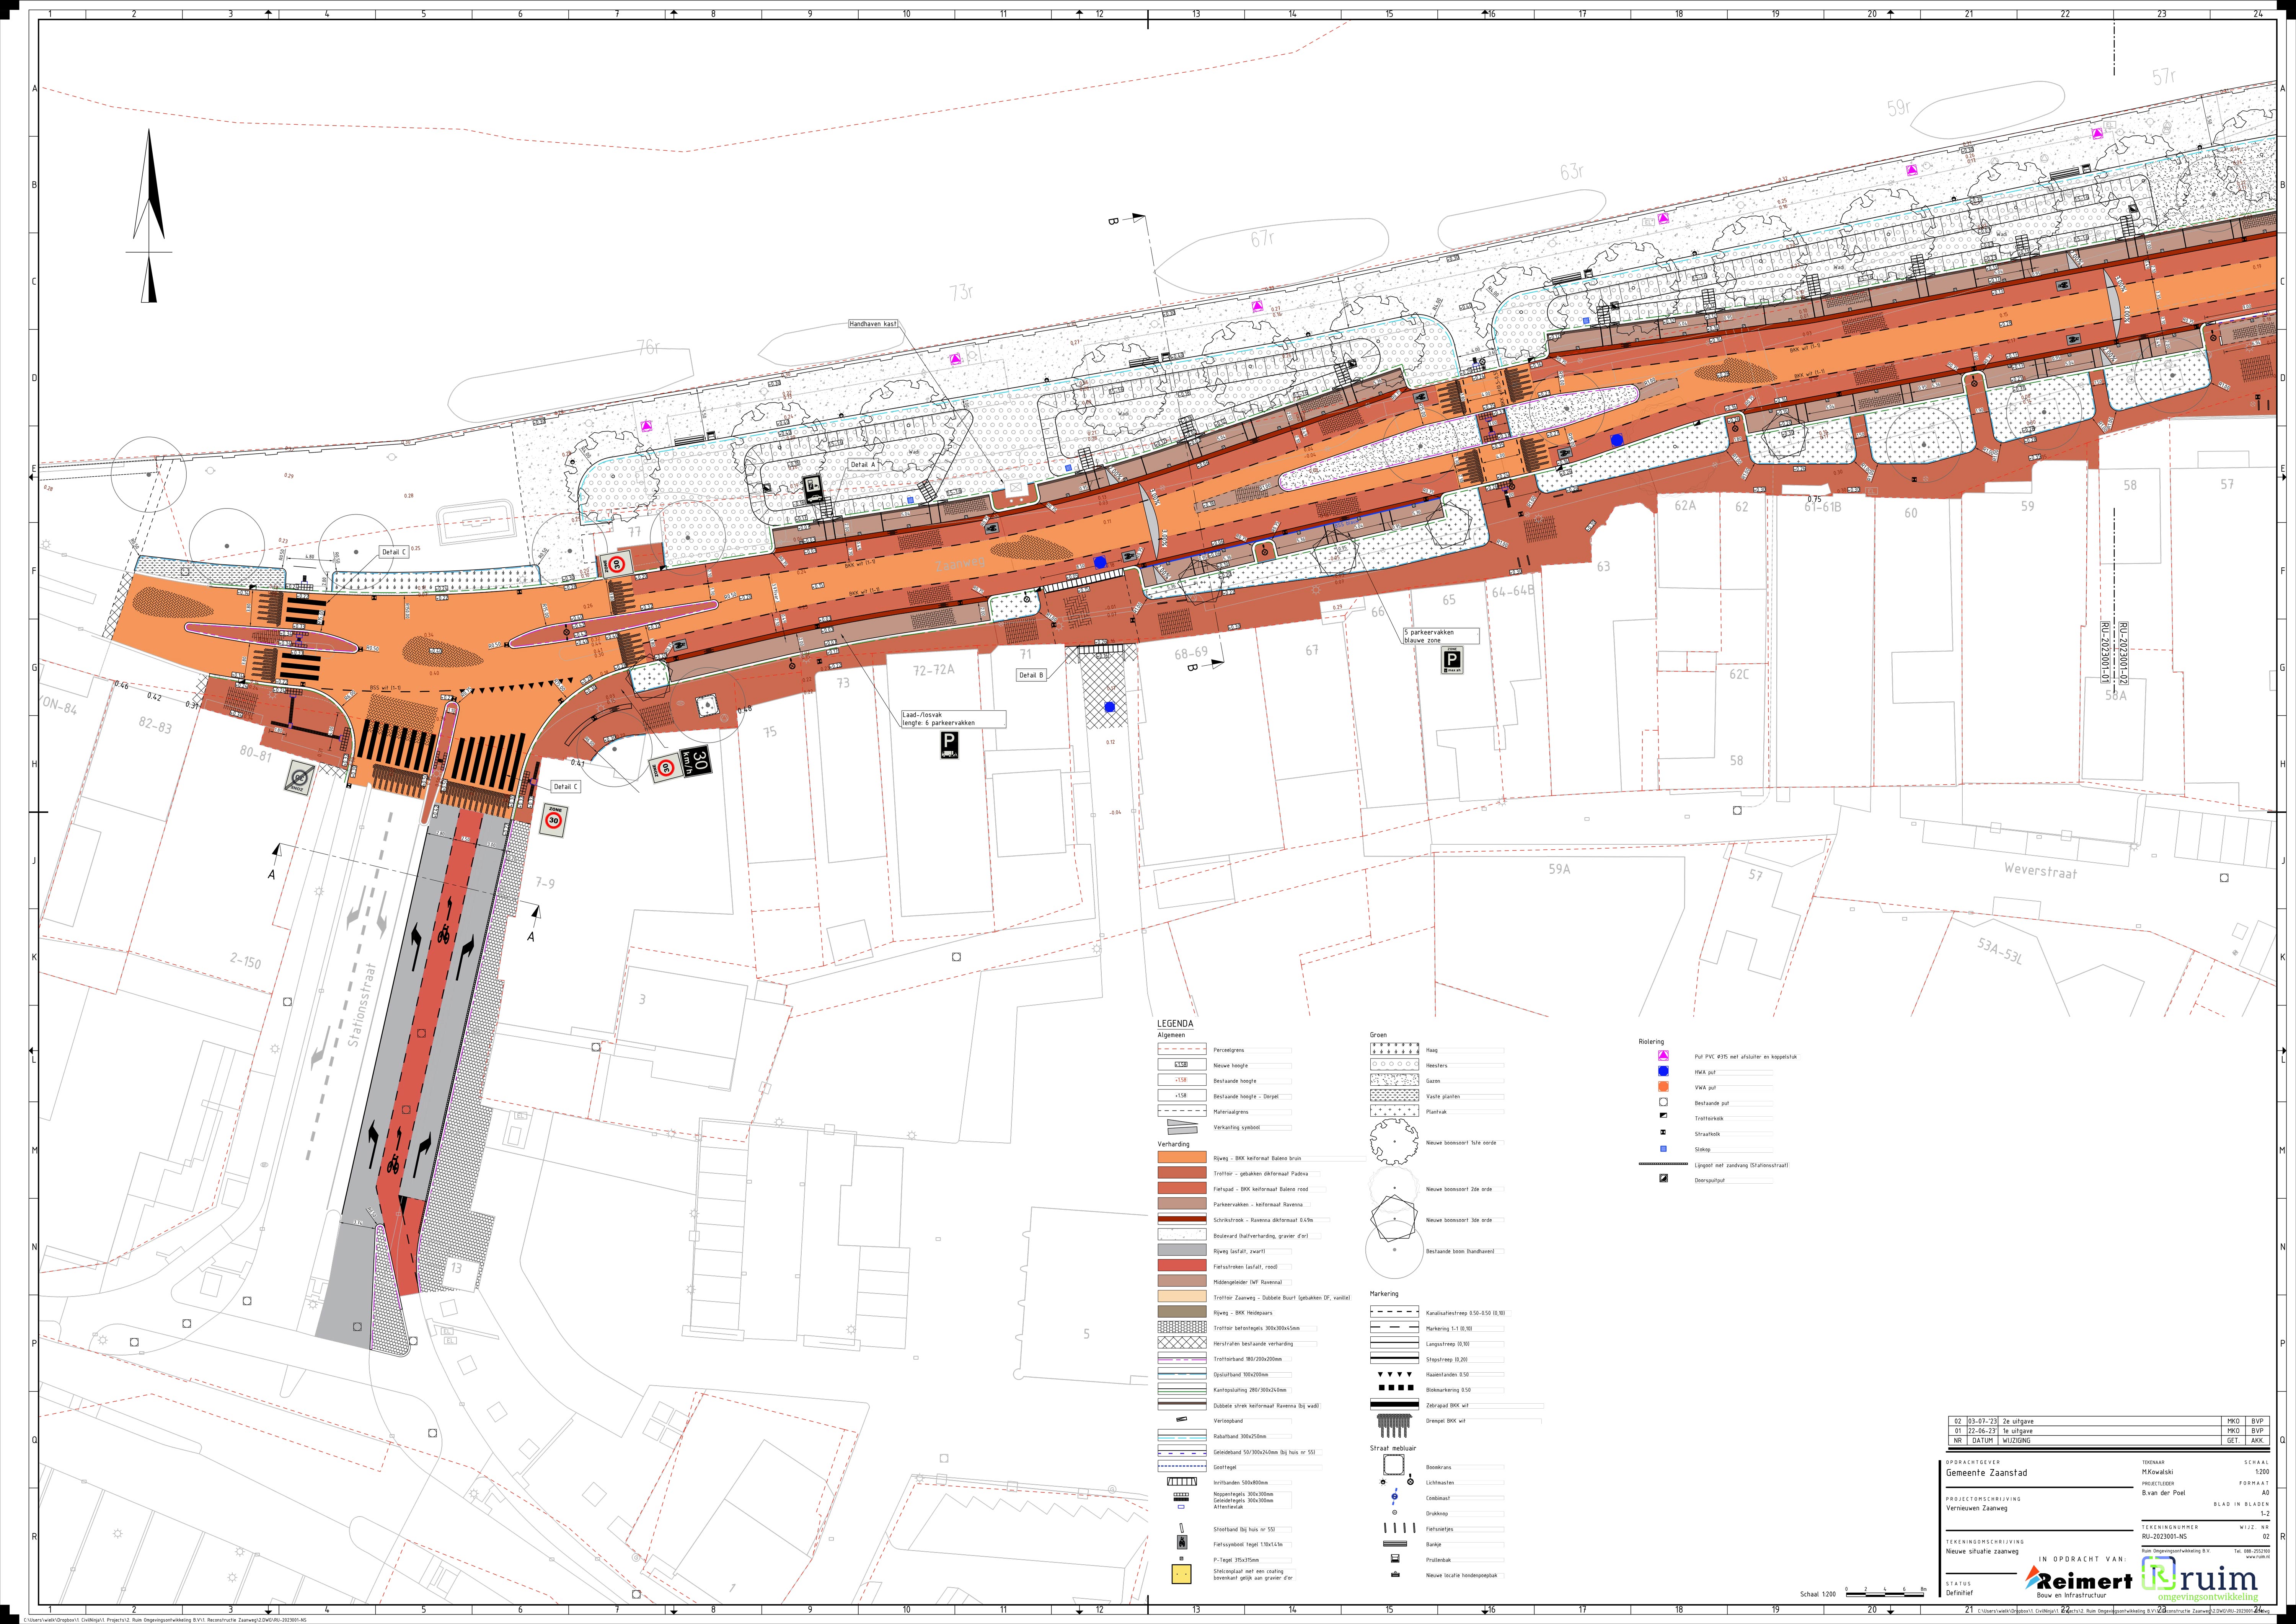The width and height of the screenshot is (2296, 1624).
Task: Click the magenta Put PVC legend symbol
Action: coord(1663,1056)
